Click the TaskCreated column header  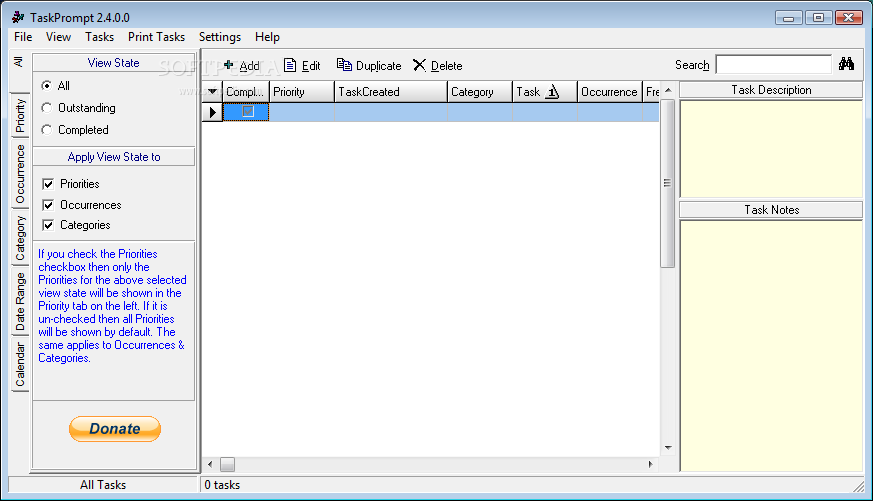point(391,92)
